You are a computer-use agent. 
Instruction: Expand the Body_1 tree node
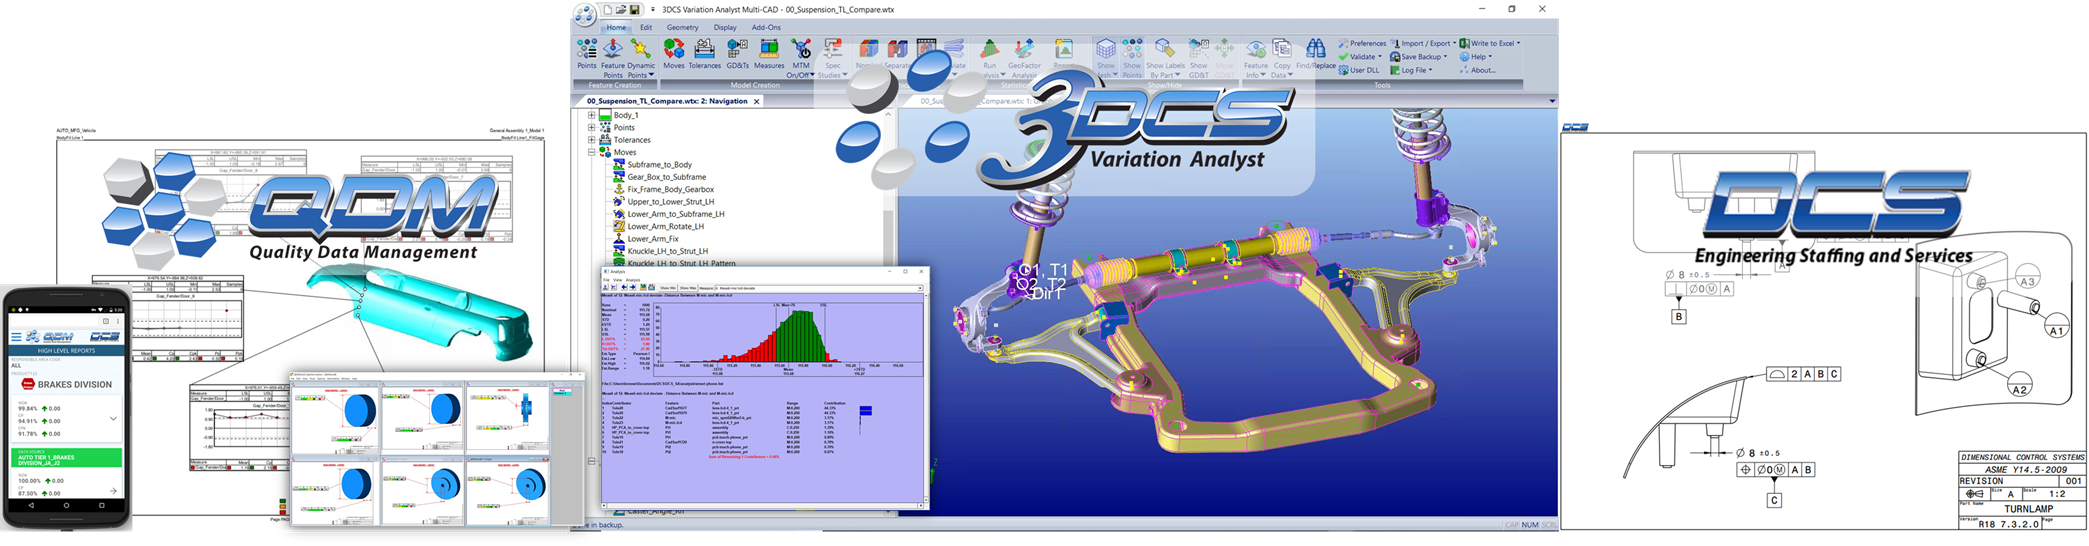coord(592,115)
